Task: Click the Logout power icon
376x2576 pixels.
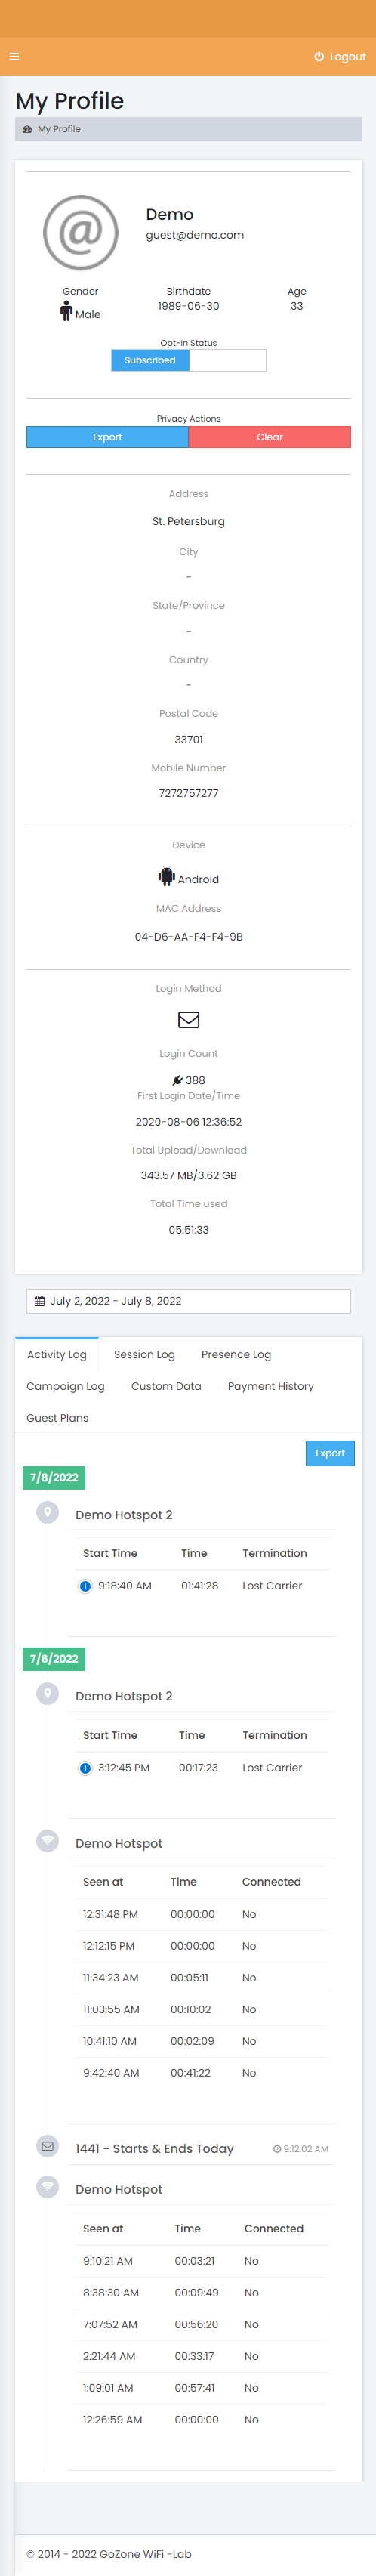Action: (319, 57)
